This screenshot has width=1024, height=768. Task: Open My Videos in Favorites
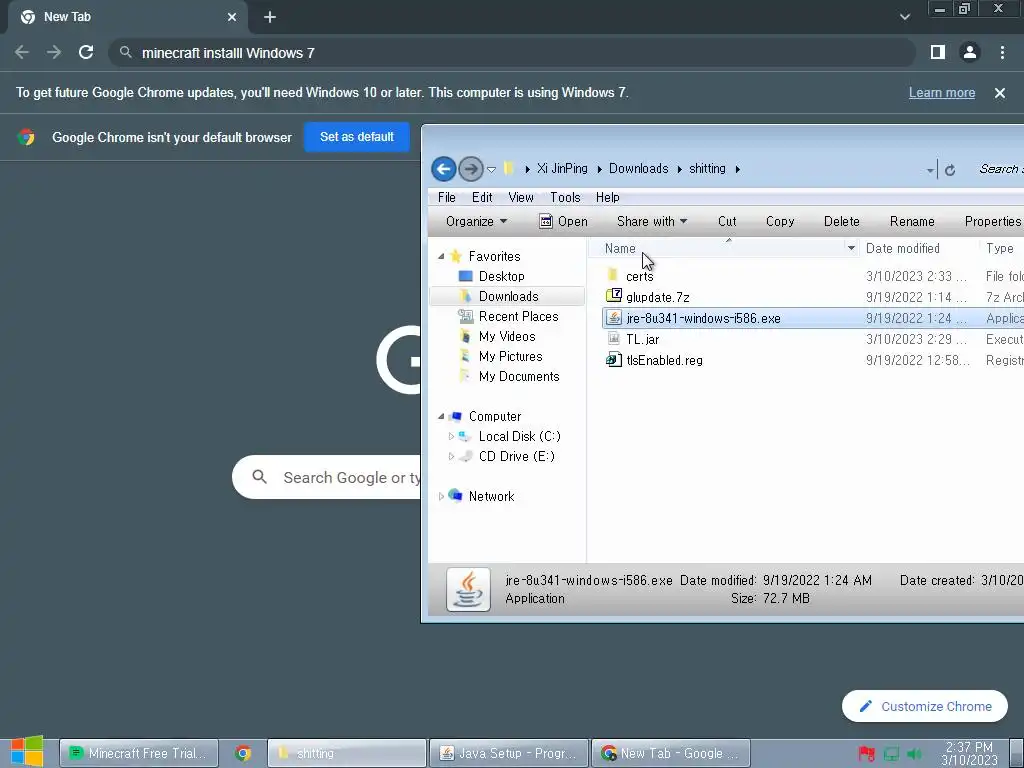point(507,336)
